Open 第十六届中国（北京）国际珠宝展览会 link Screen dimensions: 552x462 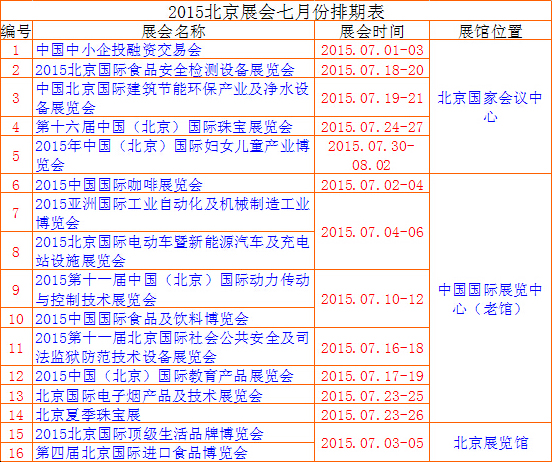[x=164, y=127]
